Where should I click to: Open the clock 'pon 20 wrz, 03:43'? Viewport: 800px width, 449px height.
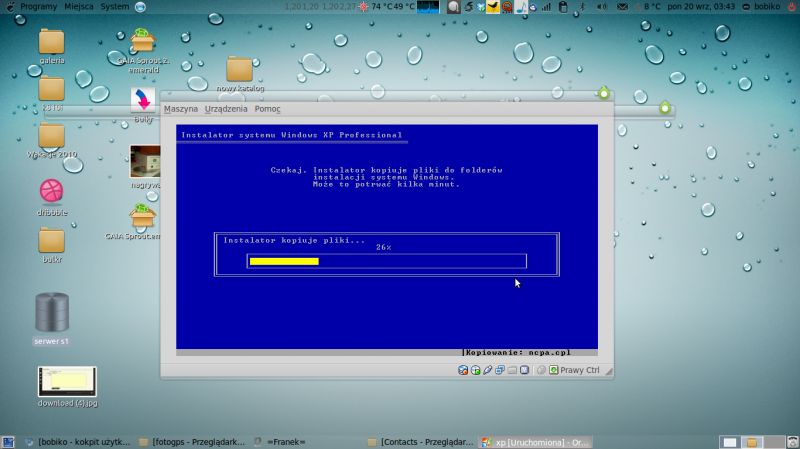coord(701,7)
